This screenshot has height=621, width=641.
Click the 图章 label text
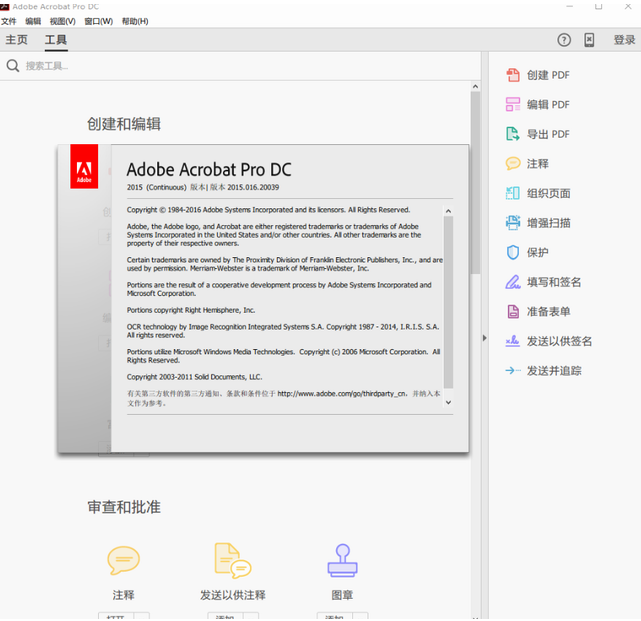[343, 595]
